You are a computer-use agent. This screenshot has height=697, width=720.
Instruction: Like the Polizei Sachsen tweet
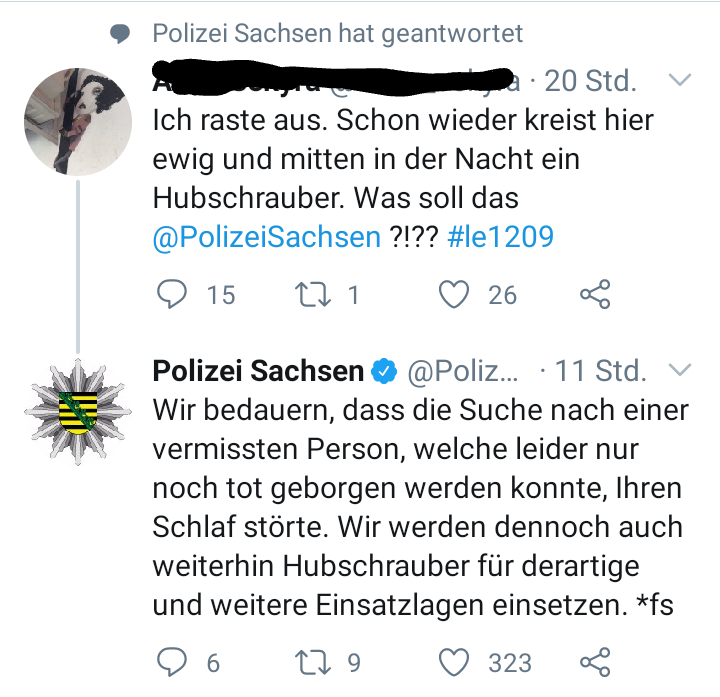pyautogui.click(x=455, y=662)
